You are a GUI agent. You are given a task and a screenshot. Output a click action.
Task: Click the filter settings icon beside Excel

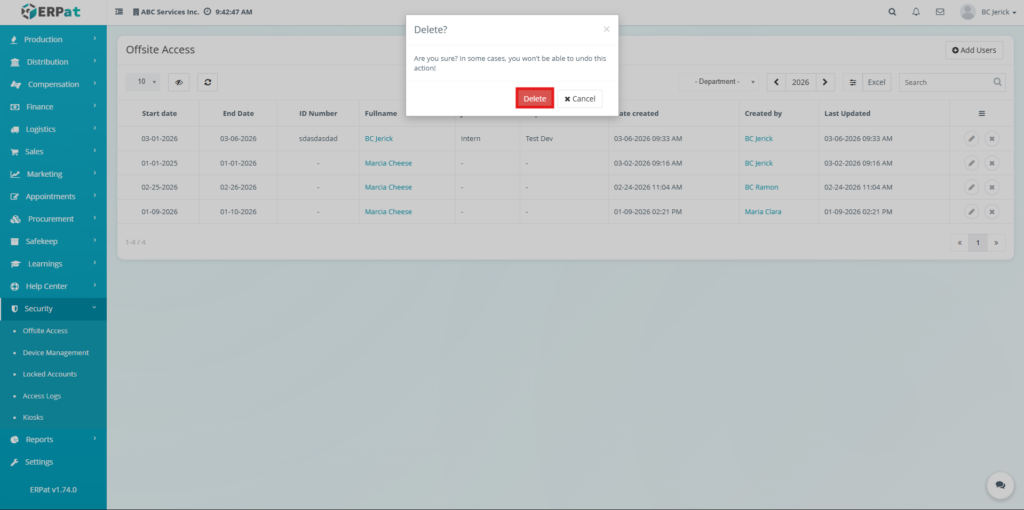click(853, 82)
